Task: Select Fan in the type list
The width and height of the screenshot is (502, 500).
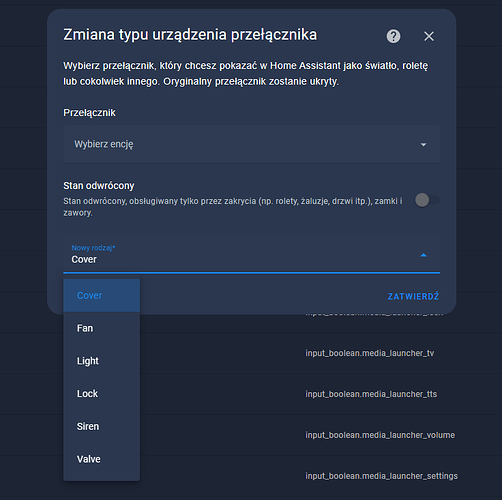Action: 101,328
